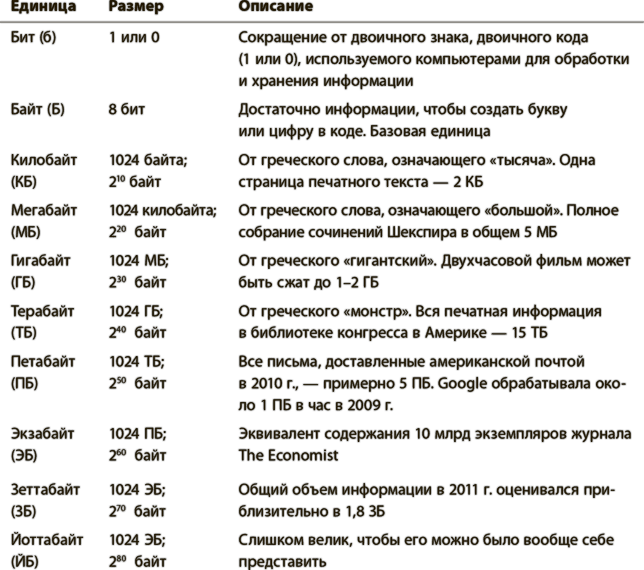The height and width of the screenshot is (570, 644).
Task: Click the 'Описание' column header
Action: (x=276, y=7)
